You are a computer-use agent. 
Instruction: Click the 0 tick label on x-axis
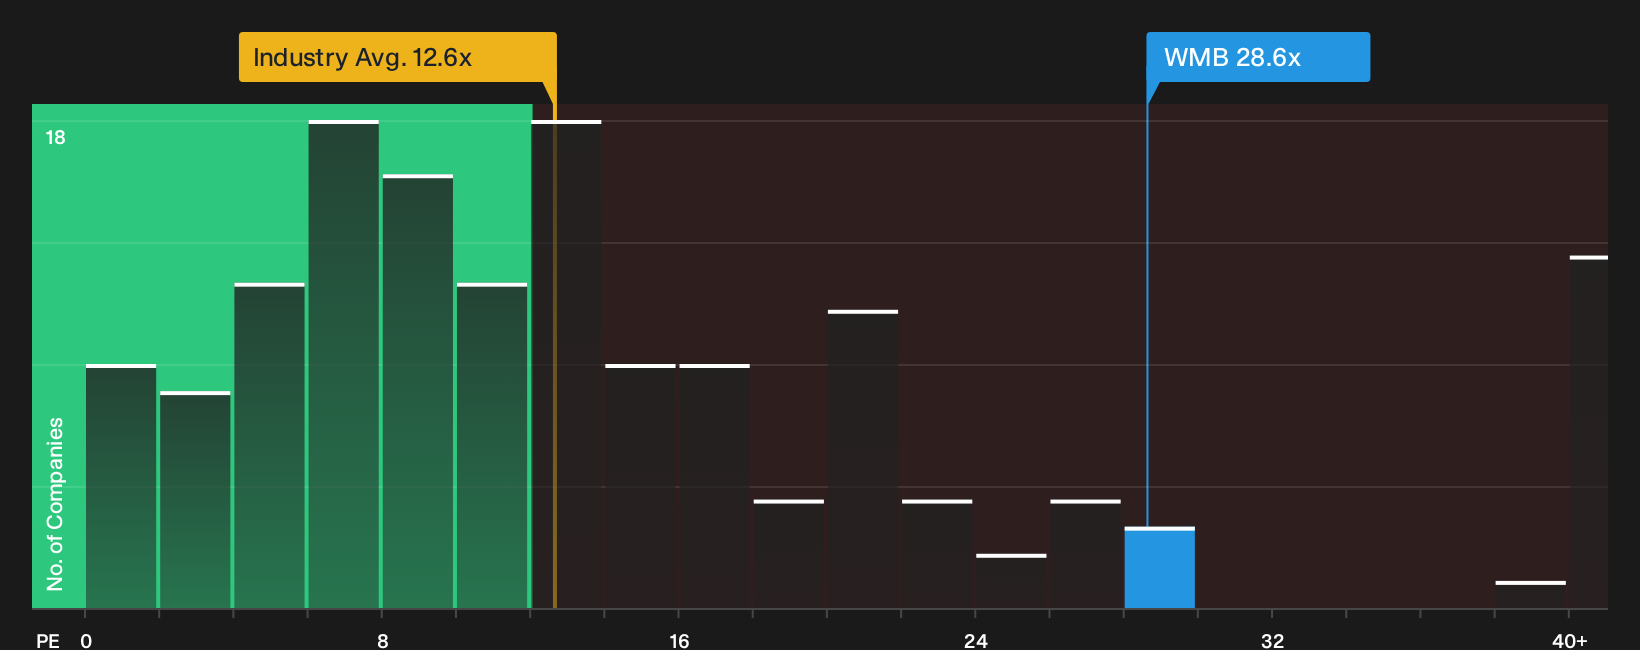[86, 641]
